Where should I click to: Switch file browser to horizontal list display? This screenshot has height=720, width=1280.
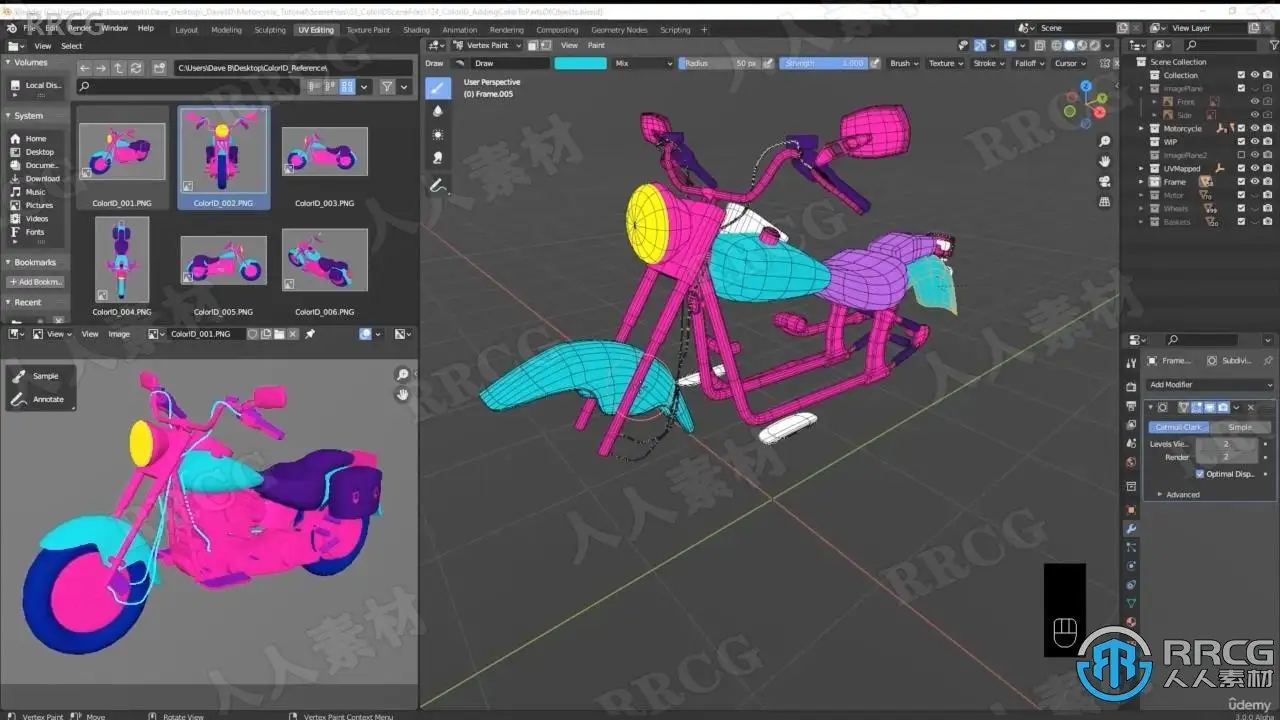point(331,87)
